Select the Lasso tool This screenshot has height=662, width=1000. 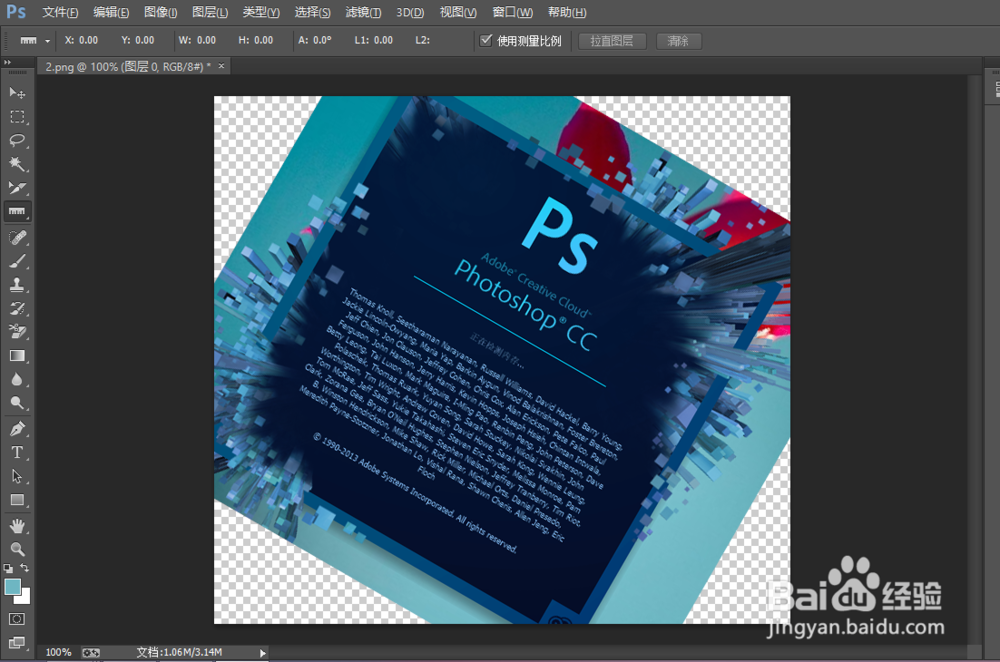[17, 140]
